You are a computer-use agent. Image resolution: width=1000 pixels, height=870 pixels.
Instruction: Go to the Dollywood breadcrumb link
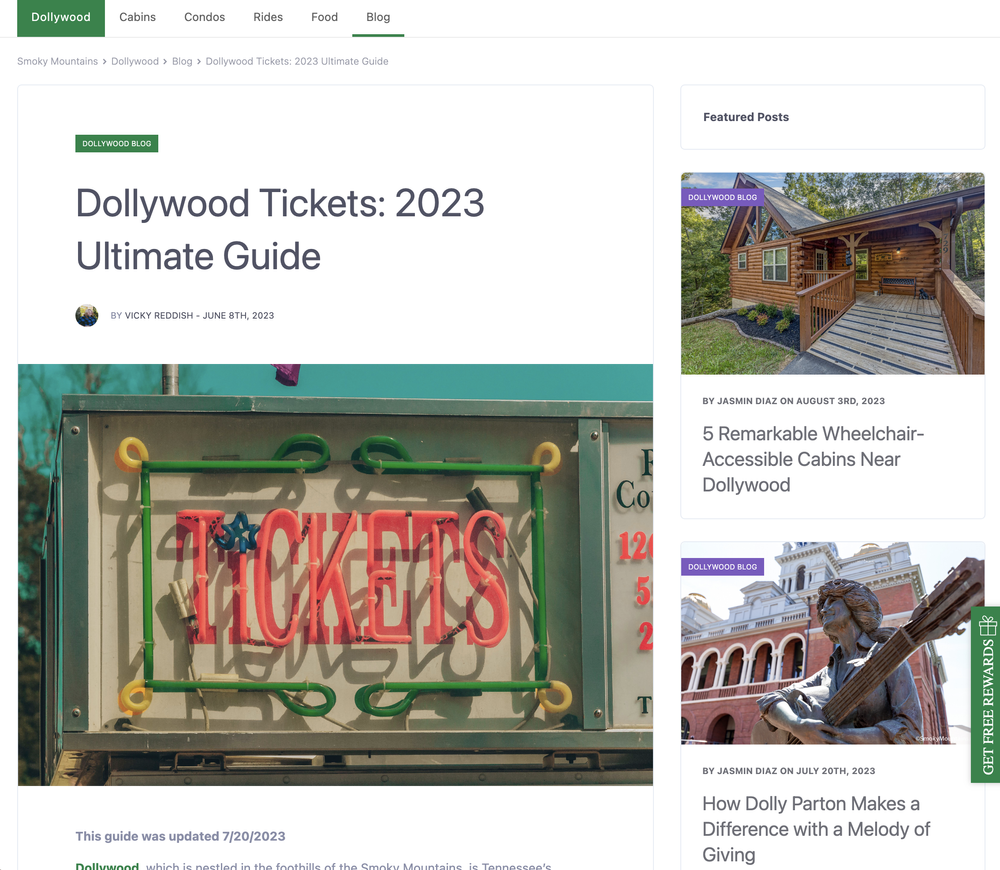[135, 61]
